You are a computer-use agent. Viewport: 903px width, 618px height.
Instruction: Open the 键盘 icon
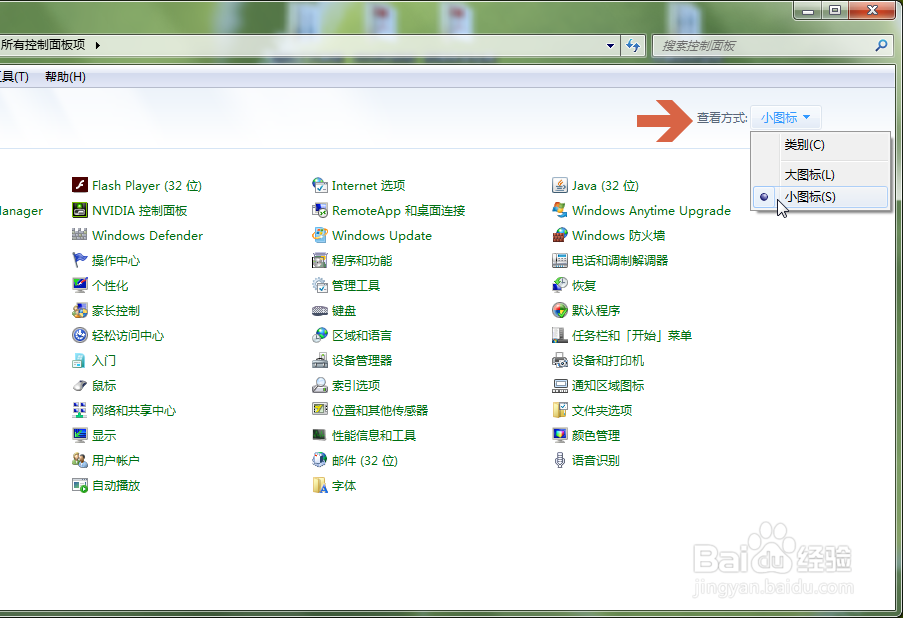click(x=320, y=310)
